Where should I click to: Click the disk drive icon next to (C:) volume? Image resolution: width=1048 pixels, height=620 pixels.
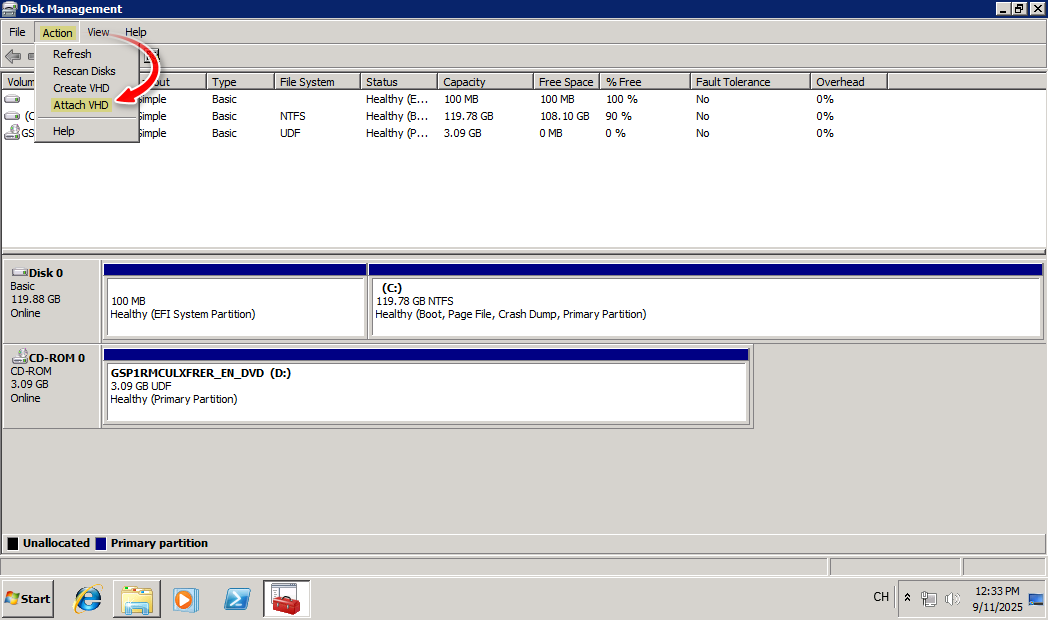11,115
